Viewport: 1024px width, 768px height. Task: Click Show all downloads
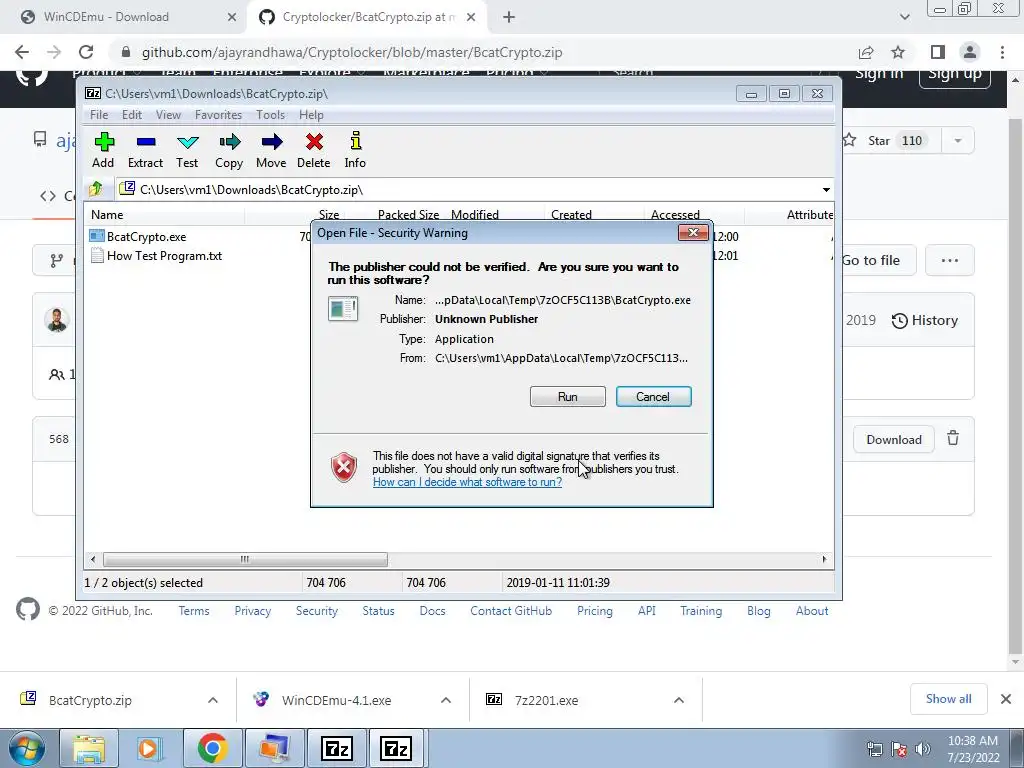click(948, 699)
